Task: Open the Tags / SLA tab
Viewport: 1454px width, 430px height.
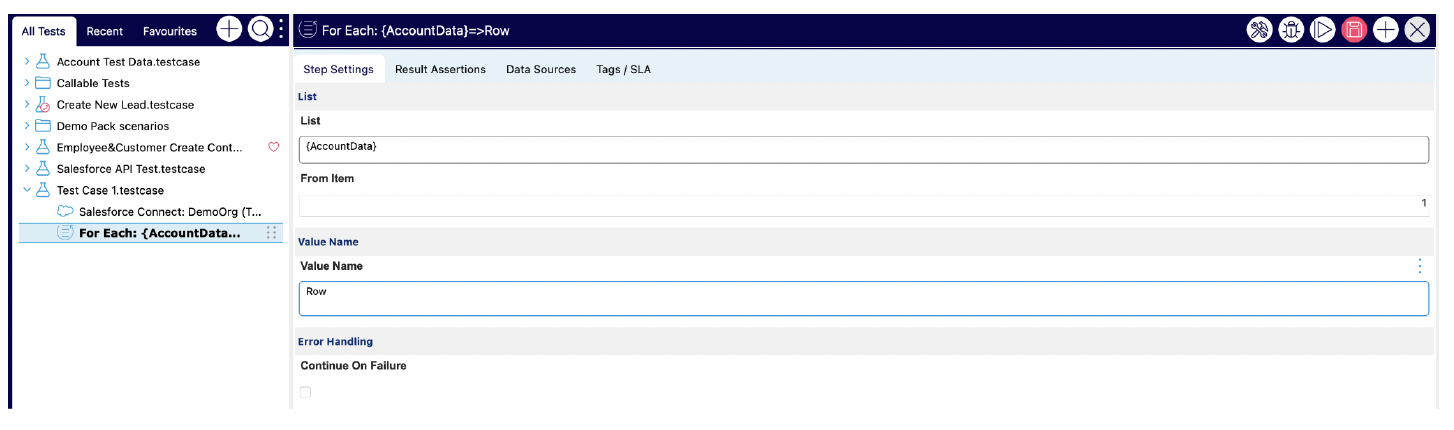Action: [x=623, y=69]
